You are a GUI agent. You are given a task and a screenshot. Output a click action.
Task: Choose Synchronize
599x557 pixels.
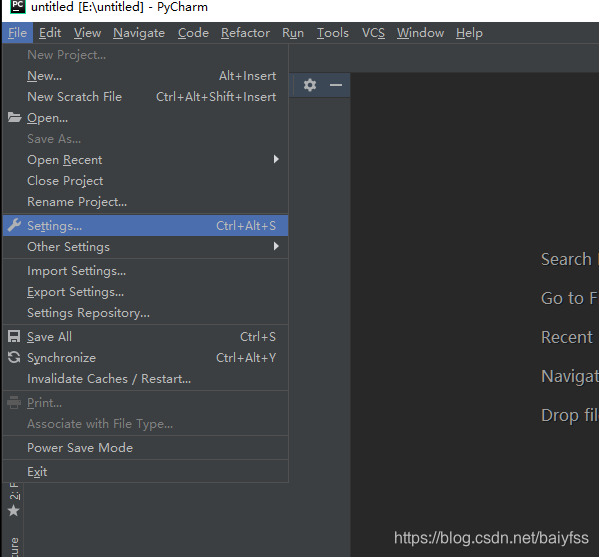tap(145, 358)
